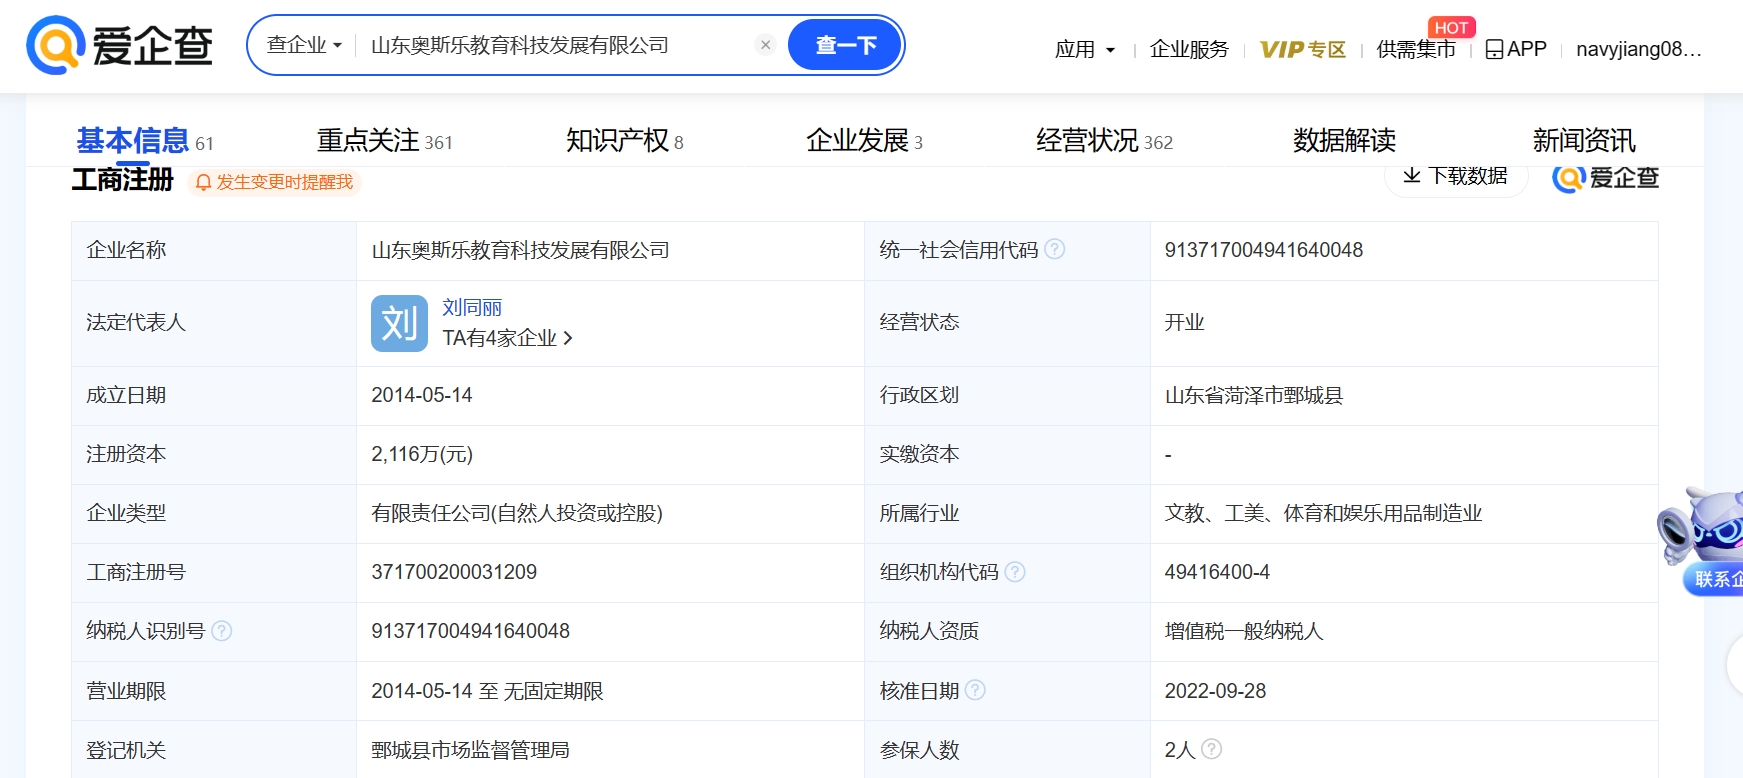Click 有限责任公司(自然人投资或控股) value

[517, 513]
